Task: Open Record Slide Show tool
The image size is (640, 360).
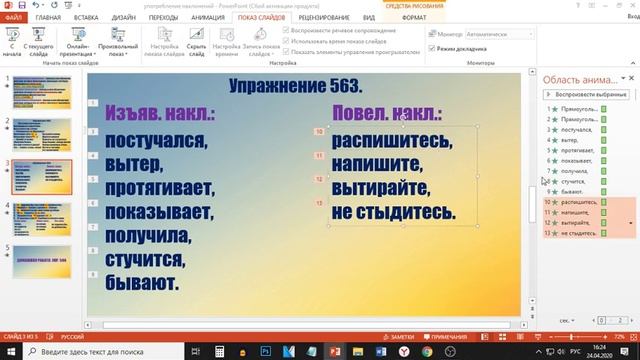Action: coord(261,42)
